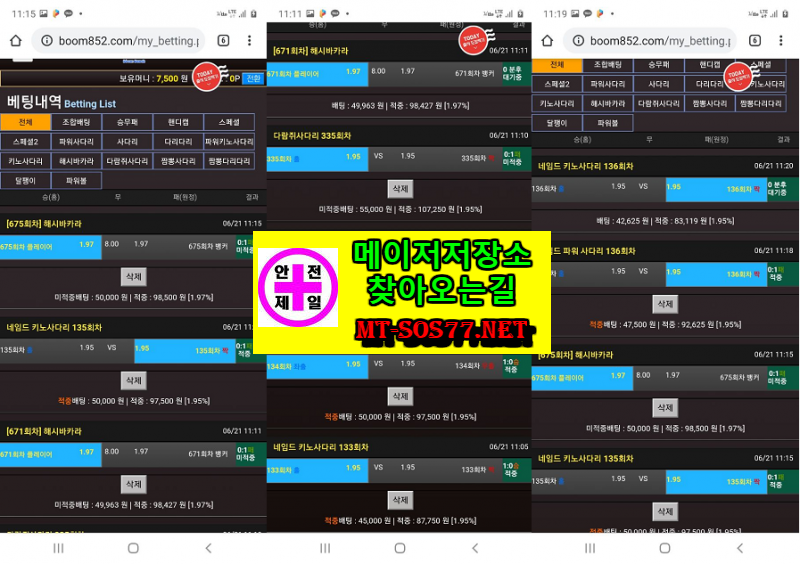This screenshot has width=800, height=564.
Task: Delete the 671회차 해시바카라 bet in left phone
Action: [134, 484]
